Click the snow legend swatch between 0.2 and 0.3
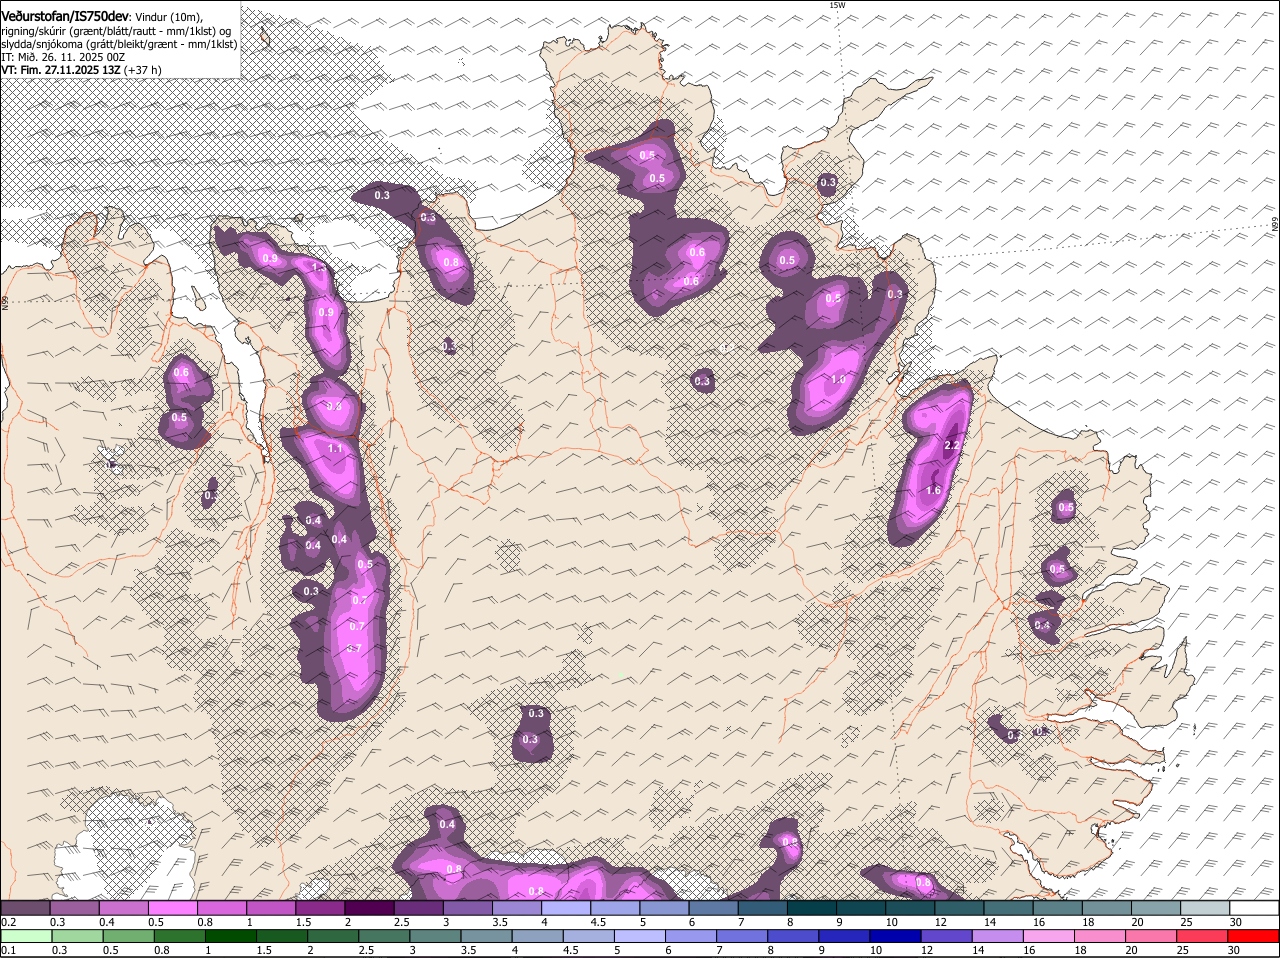The image size is (1280, 958). click(x=25, y=907)
